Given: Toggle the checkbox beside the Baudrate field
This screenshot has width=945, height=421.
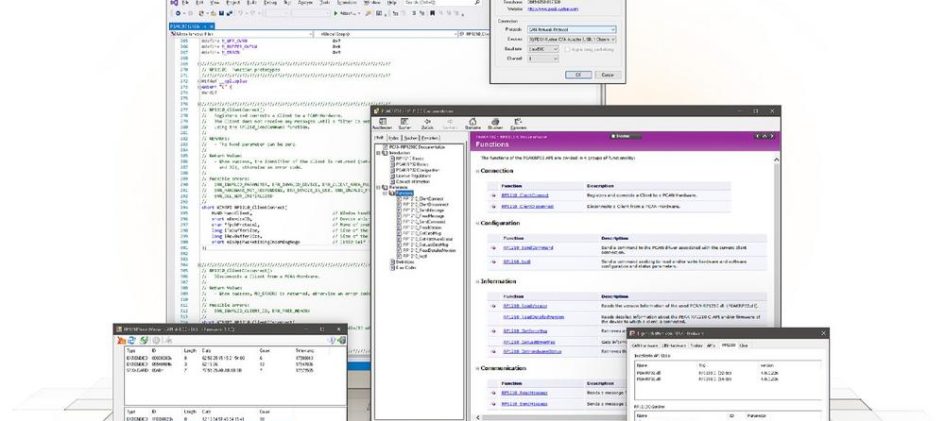Looking at the screenshot, I should coord(567,47).
